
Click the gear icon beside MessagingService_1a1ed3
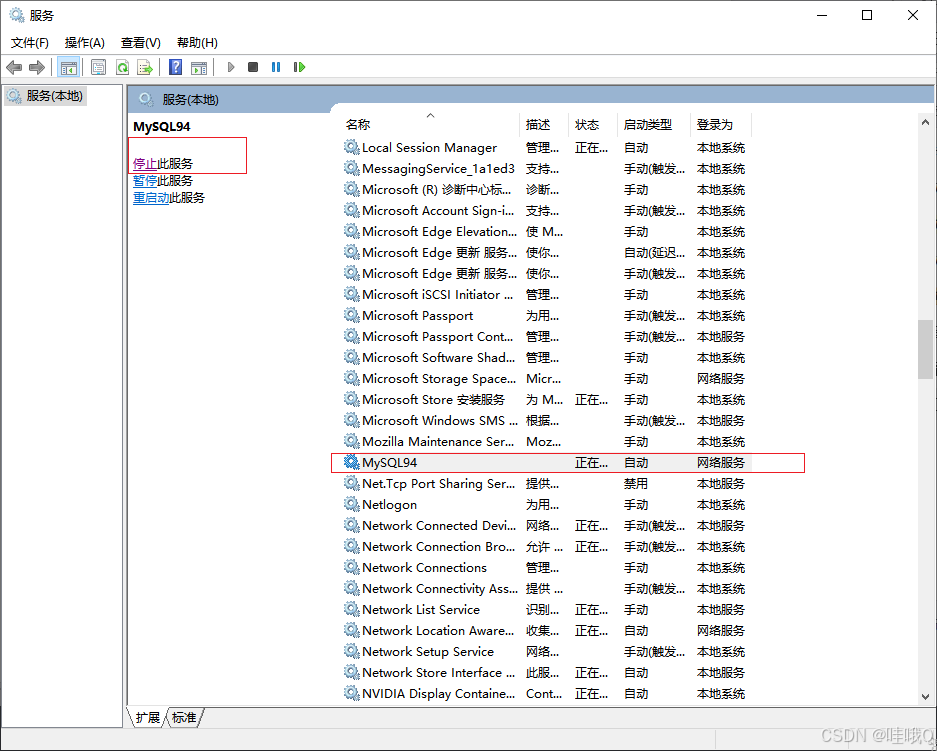[x=351, y=168]
